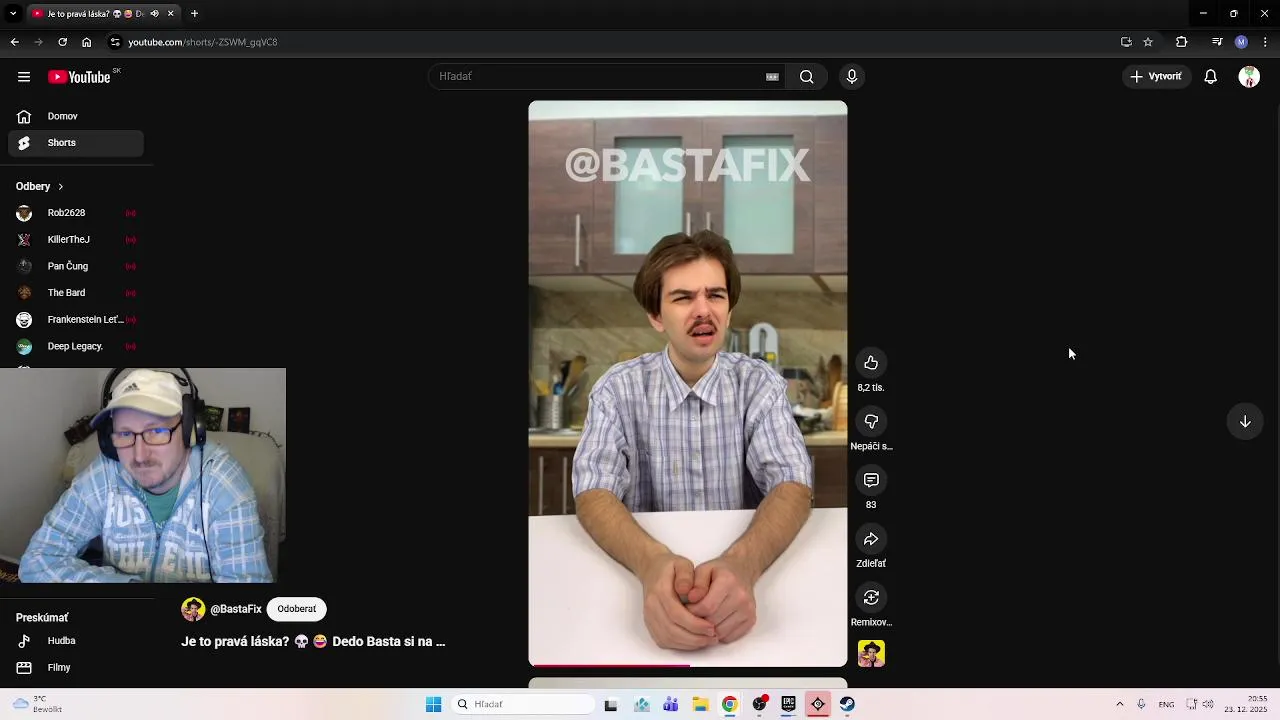The height and width of the screenshot is (720, 1280).
Task: Install app icon in address bar
Action: pyautogui.click(x=1126, y=42)
